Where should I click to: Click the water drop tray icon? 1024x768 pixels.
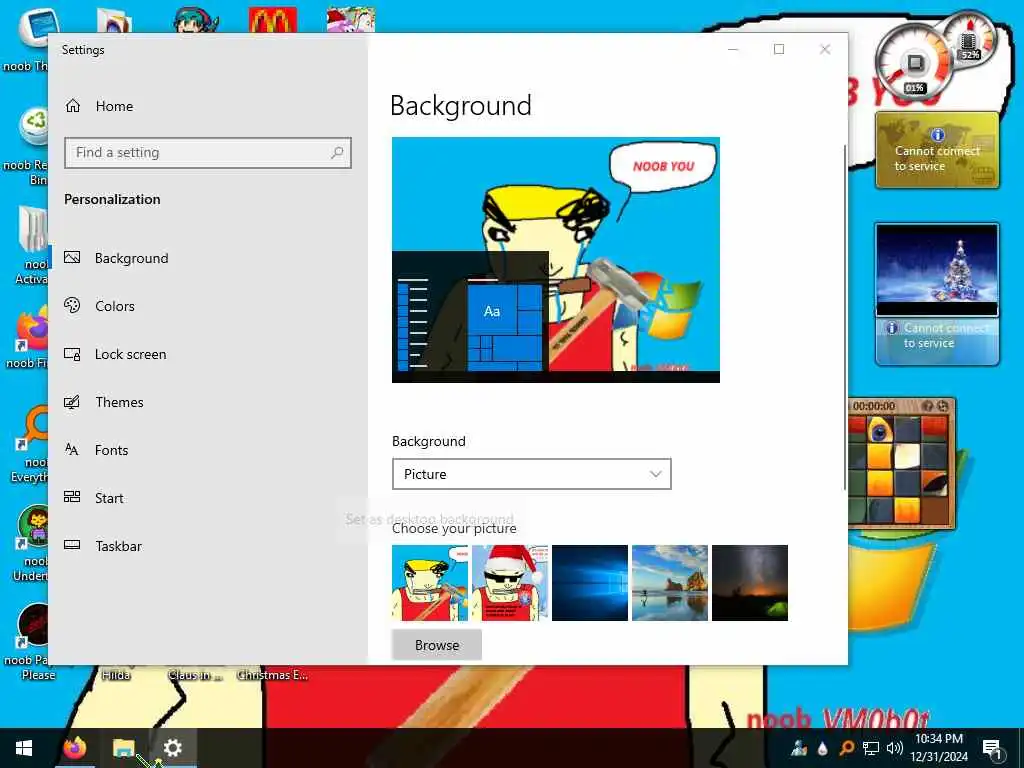(x=823, y=748)
